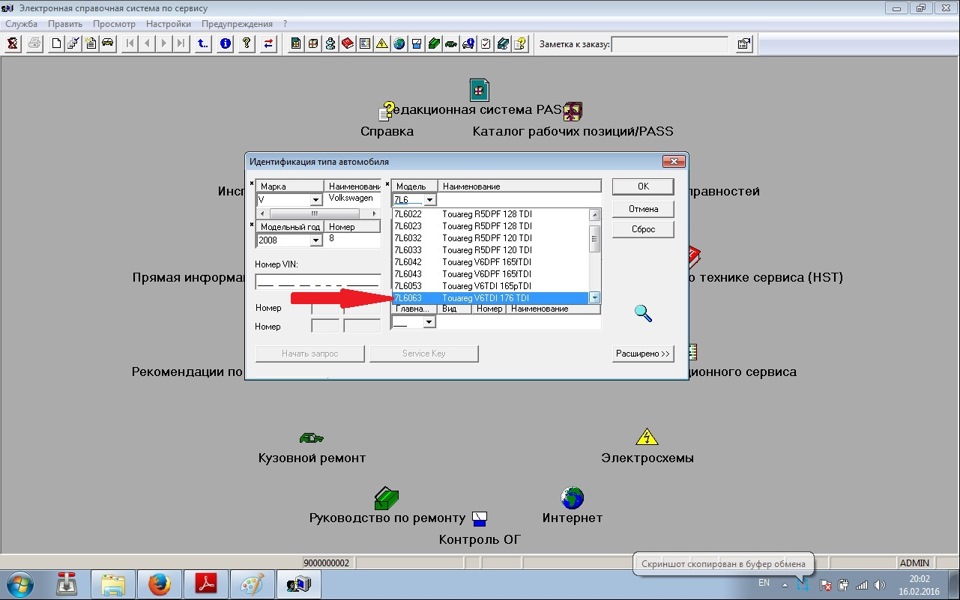Open the Электросхемы warning triangle icon

coord(647,437)
